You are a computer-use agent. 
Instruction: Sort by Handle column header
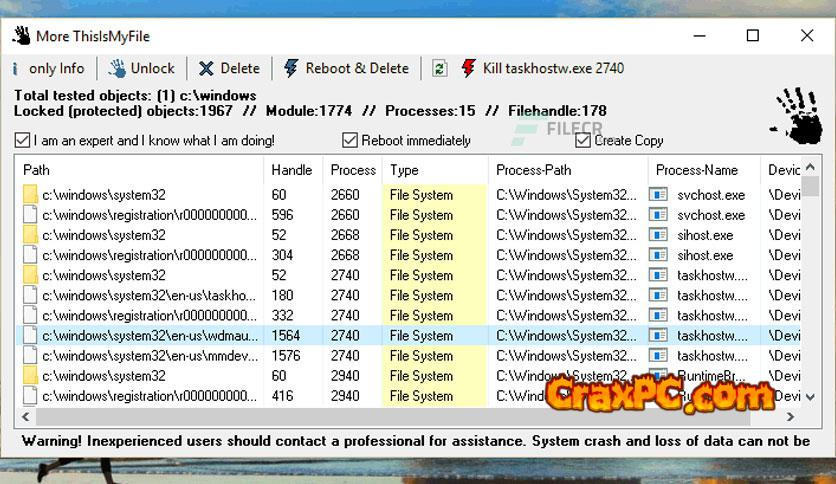(292, 170)
